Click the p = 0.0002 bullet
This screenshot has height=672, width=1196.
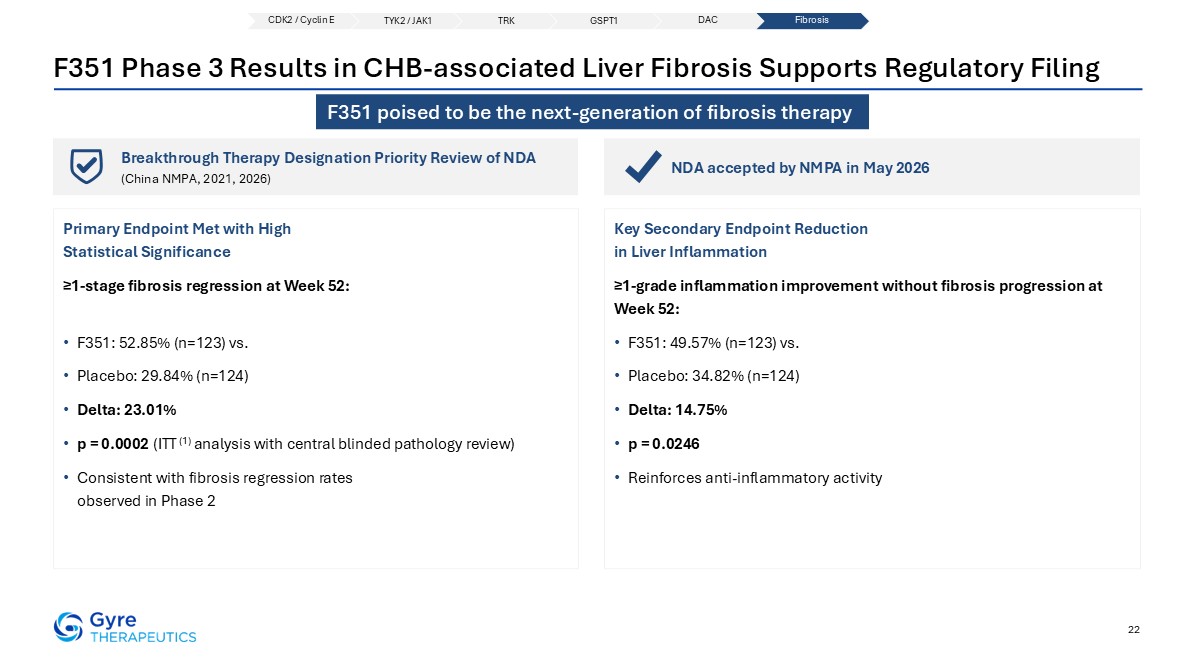(295, 444)
